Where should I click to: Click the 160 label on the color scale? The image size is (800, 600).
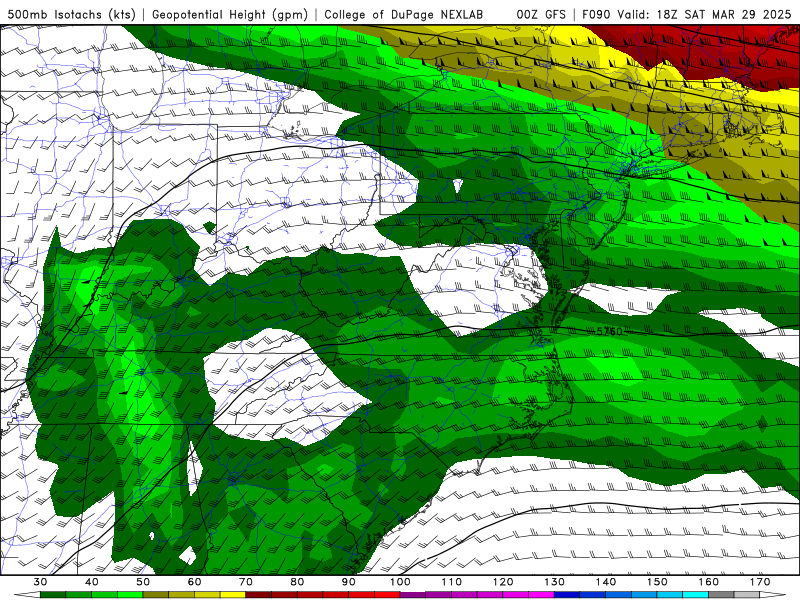coord(709,582)
